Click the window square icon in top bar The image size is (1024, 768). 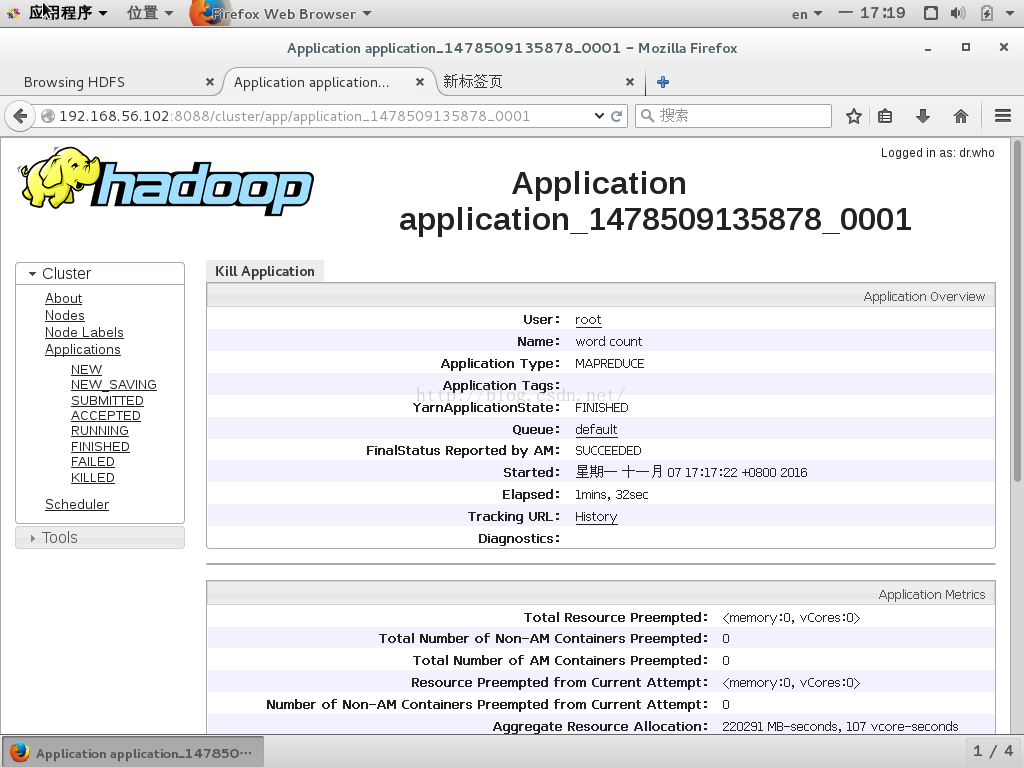931,13
